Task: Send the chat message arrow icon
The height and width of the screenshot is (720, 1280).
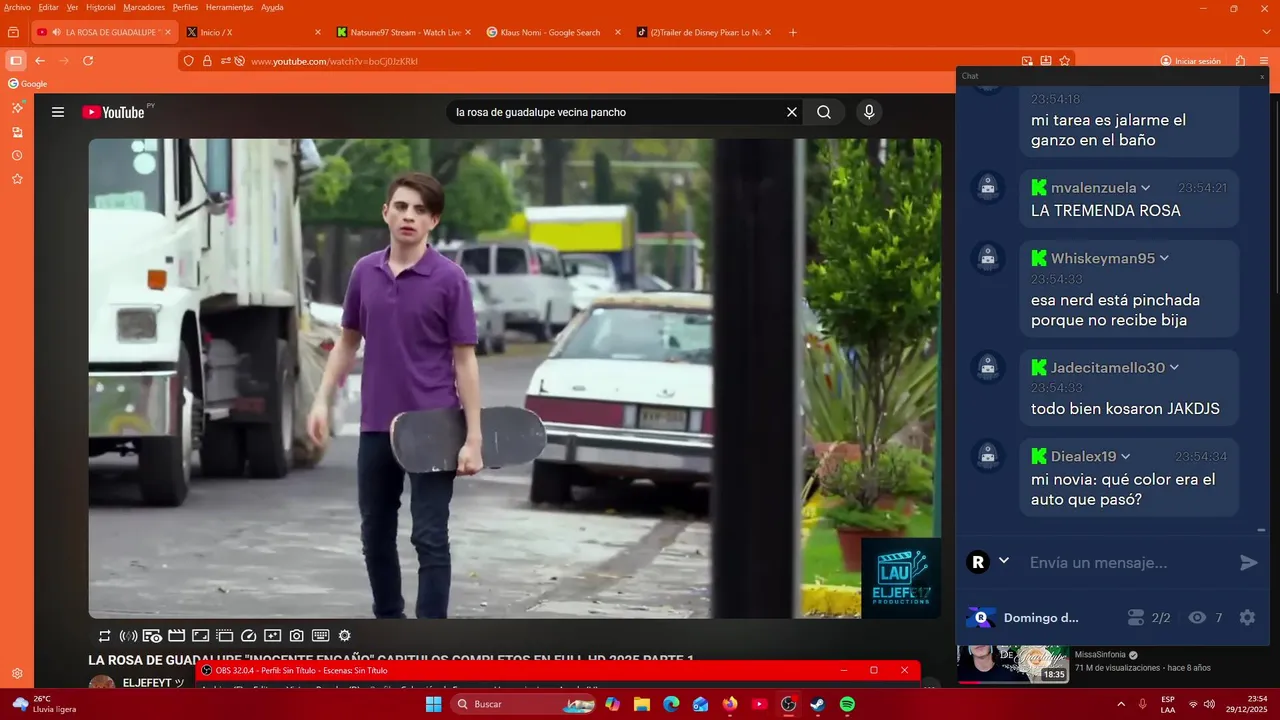Action: pyautogui.click(x=1248, y=562)
